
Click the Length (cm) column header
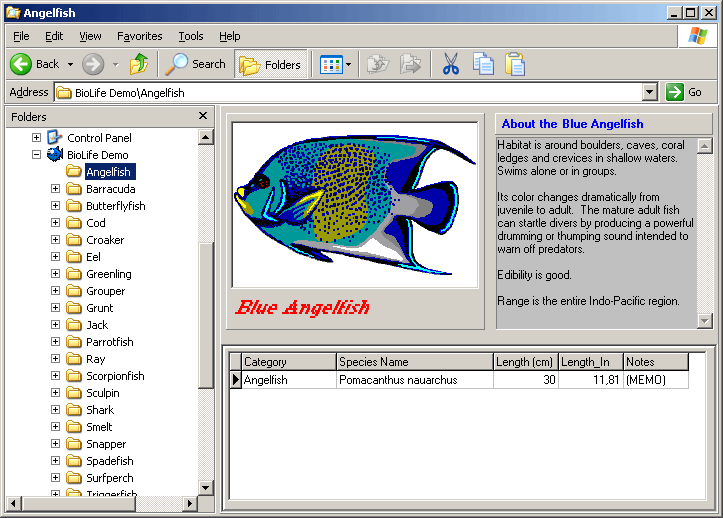[526, 362]
